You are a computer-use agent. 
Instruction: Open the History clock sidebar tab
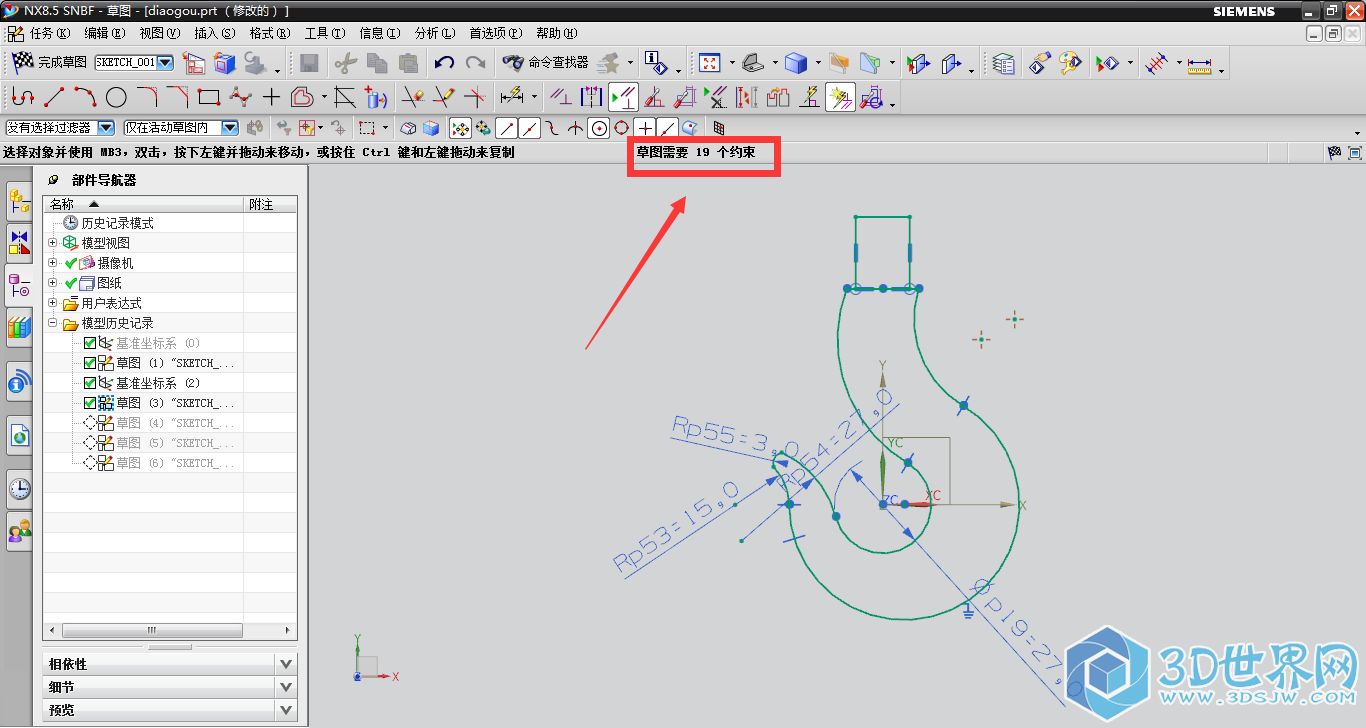[19, 489]
